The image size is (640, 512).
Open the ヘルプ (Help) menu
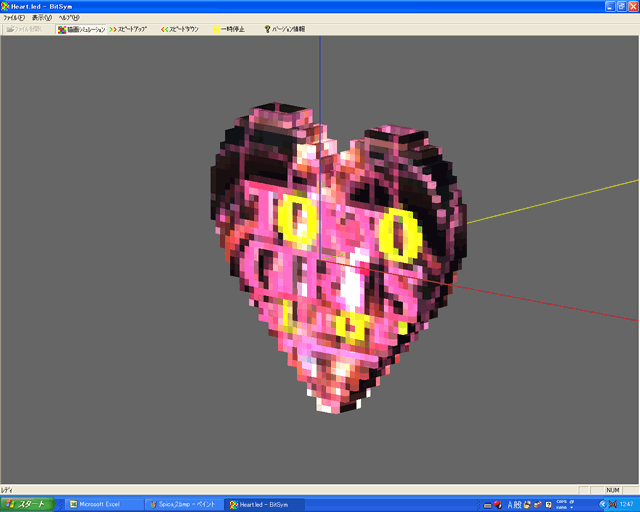pos(68,18)
